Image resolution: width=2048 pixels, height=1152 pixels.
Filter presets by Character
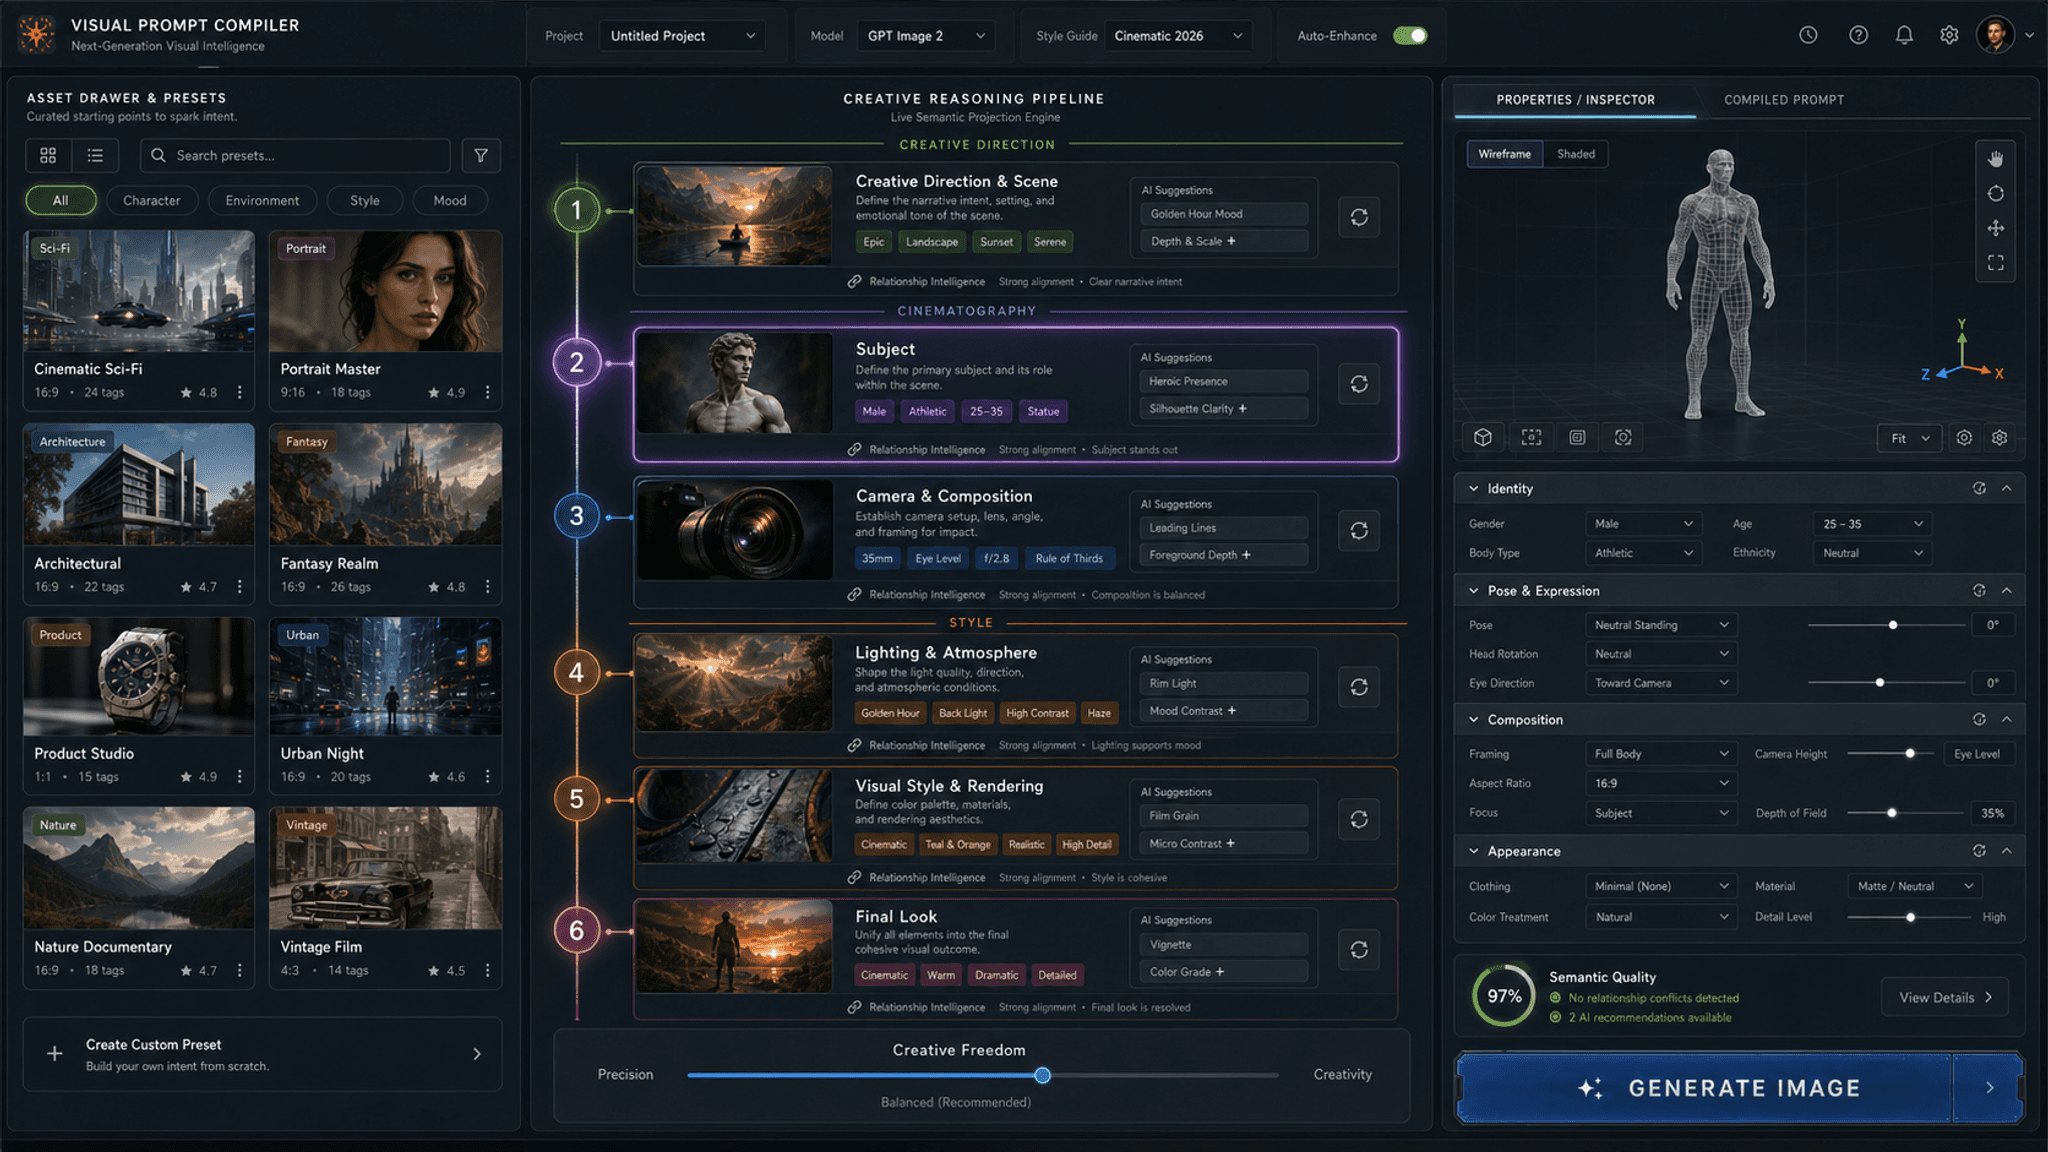pos(152,200)
